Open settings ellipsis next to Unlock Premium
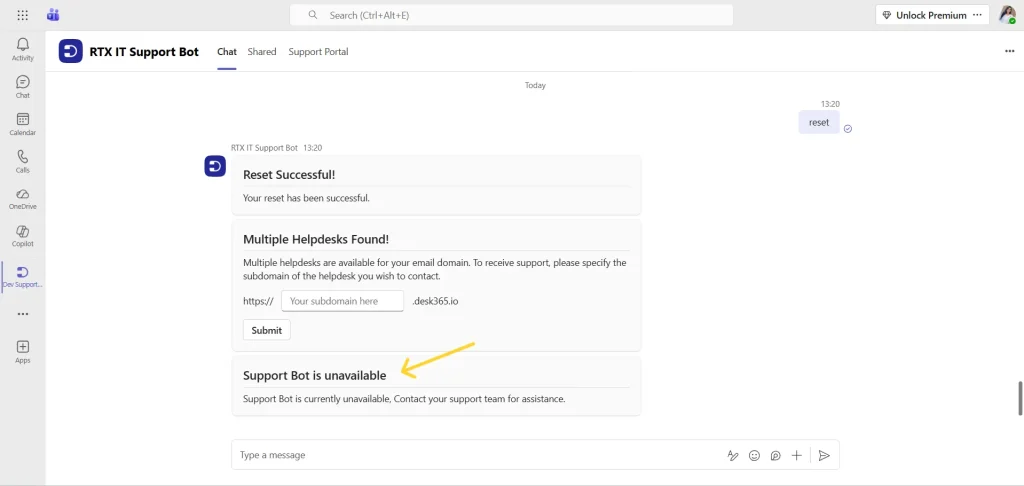The height and width of the screenshot is (486, 1024). pyautogui.click(x=977, y=15)
